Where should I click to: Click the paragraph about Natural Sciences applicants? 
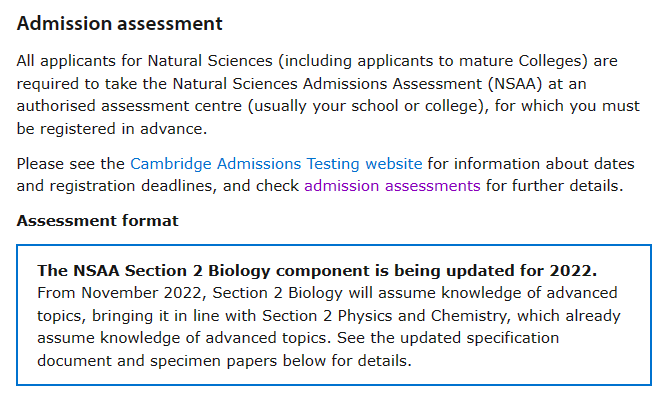(328, 95)
